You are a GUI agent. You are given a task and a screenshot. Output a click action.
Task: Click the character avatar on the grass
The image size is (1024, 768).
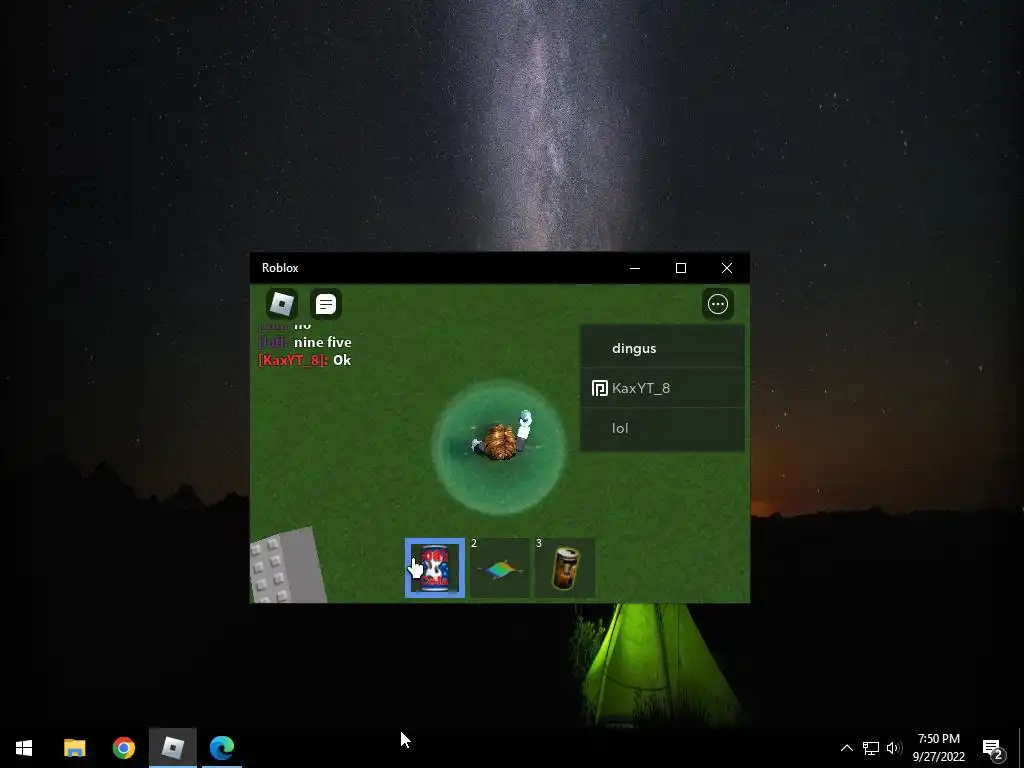click(x=502, y=437)
